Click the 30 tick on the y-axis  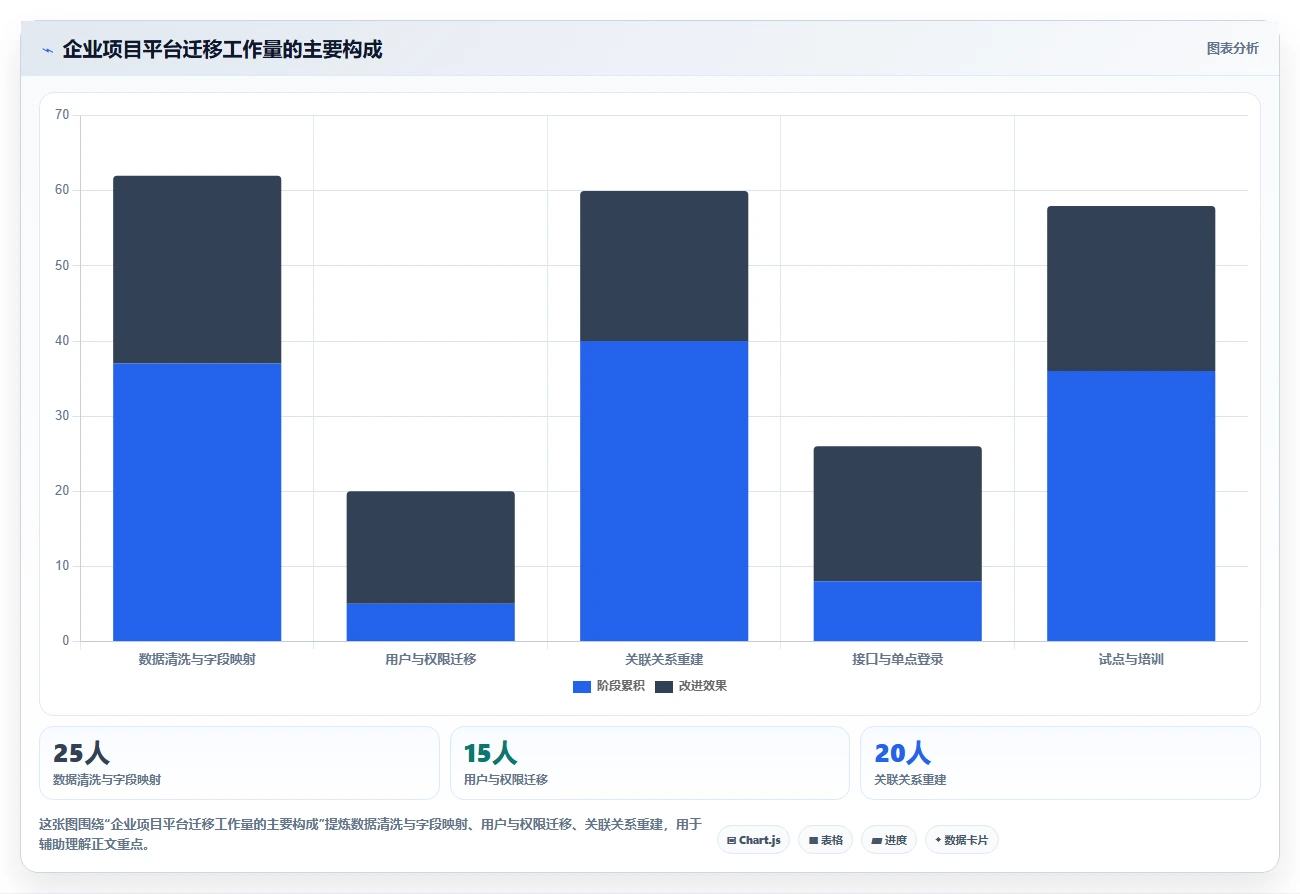(x=62, y=416)
